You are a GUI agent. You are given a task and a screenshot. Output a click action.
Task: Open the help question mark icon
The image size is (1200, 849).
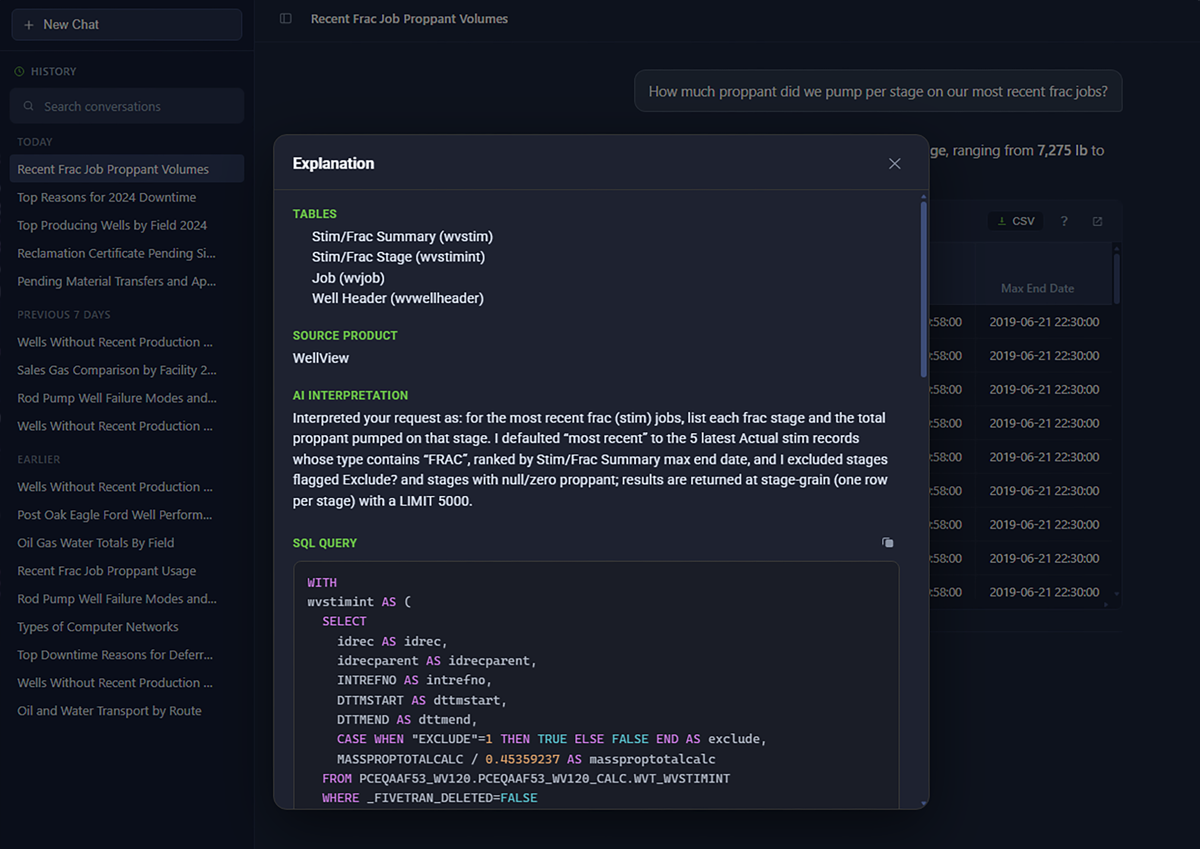(x=1064, y=221)
